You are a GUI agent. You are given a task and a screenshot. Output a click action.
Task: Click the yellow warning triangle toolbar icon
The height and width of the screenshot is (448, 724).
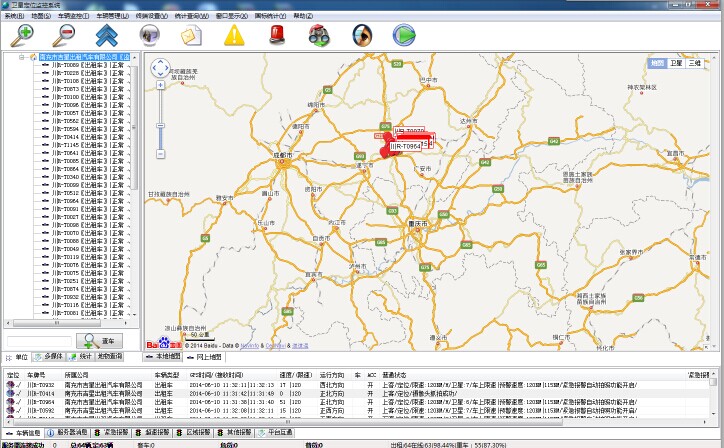click(x=234, y=36)
